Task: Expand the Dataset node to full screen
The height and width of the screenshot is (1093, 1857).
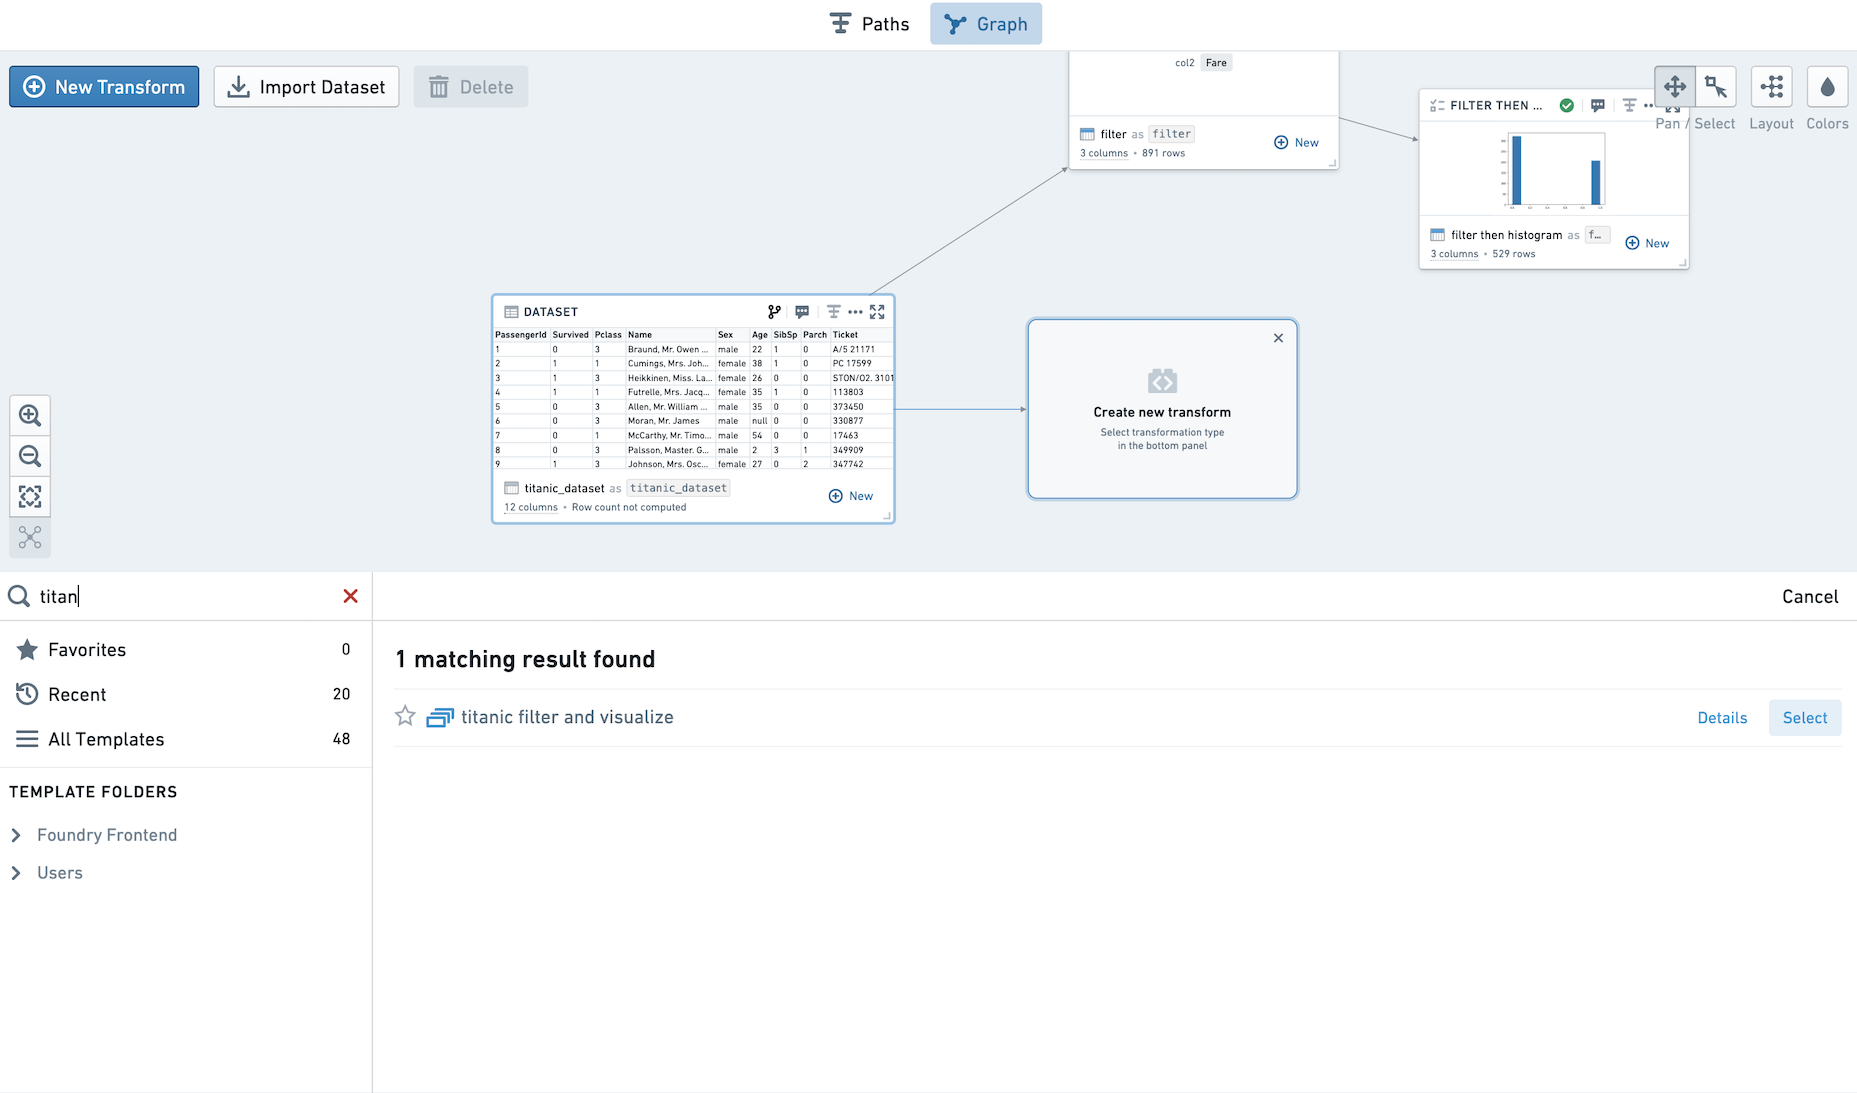Action: 877,312
